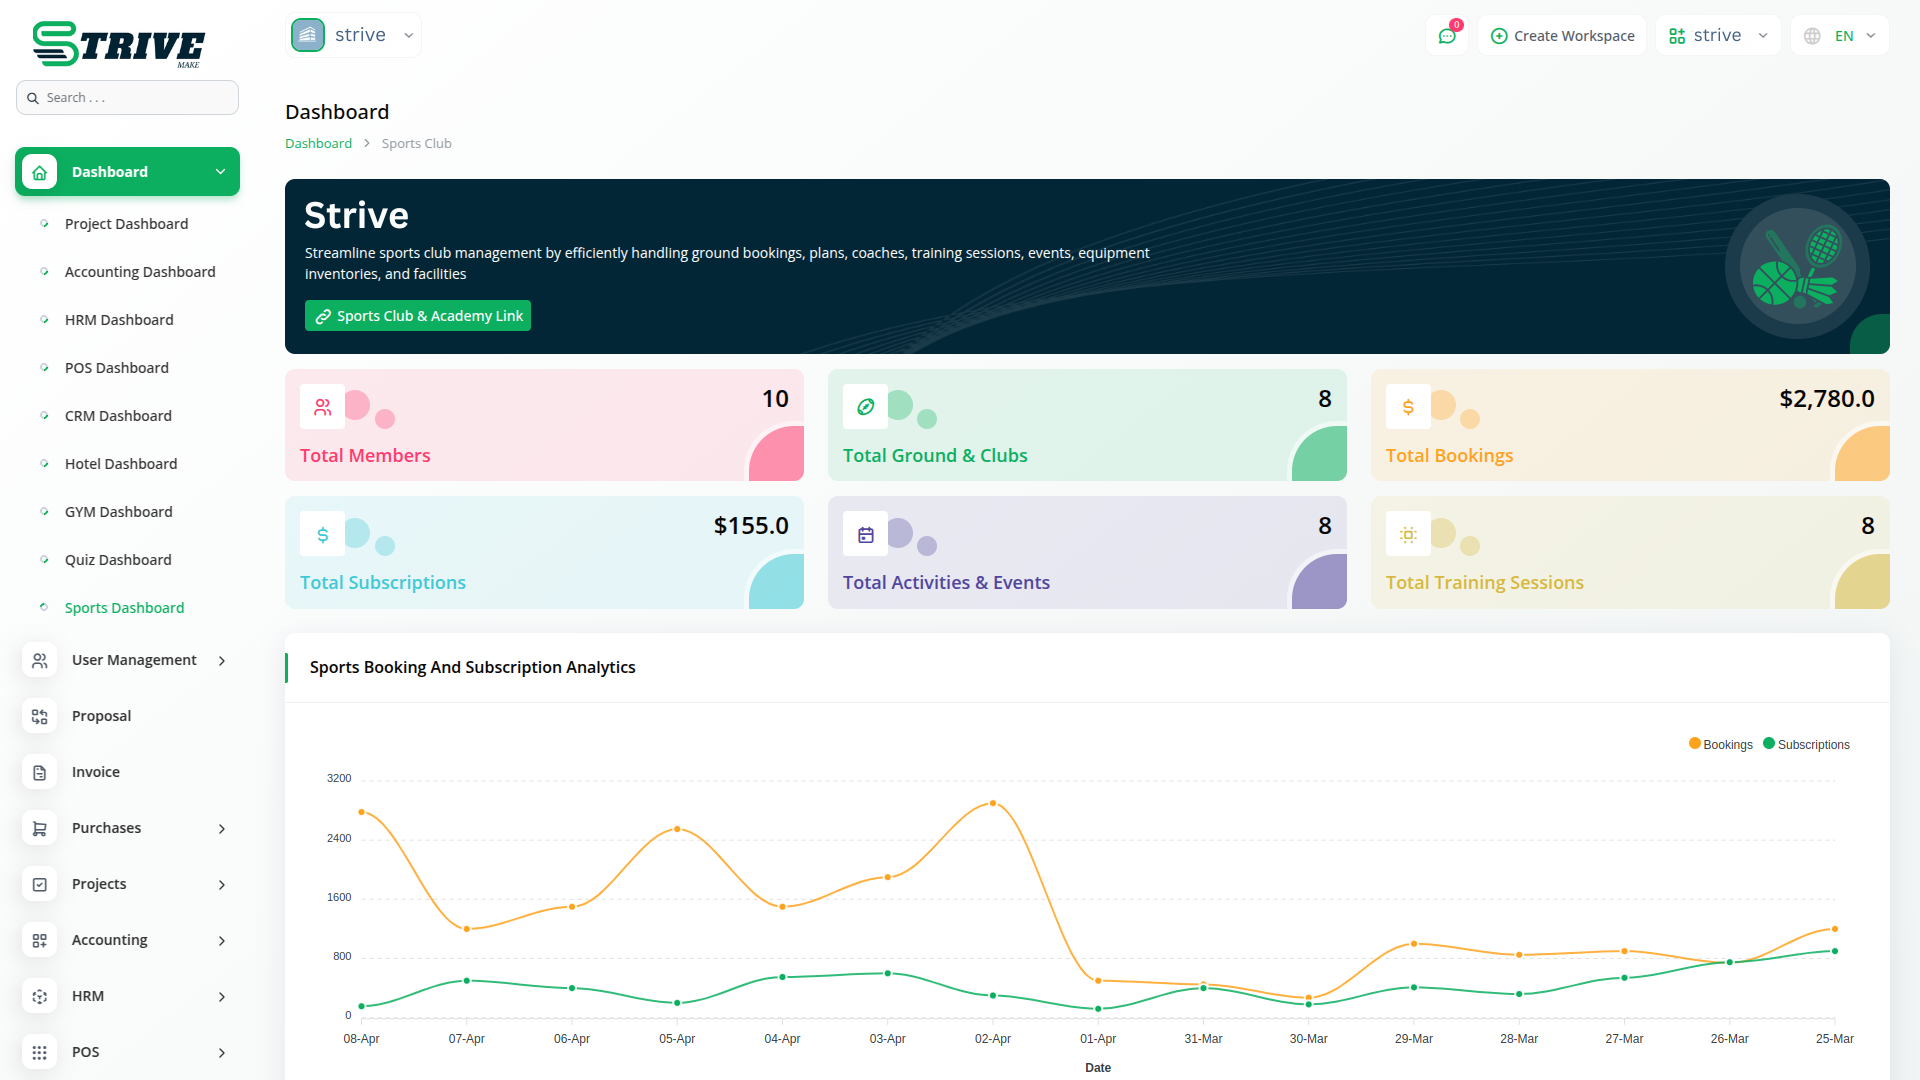Open the strive workspace dropdown at top left
Image resolution: width=1920 pixels, height=1080 pixels.
tap(354, 35)
